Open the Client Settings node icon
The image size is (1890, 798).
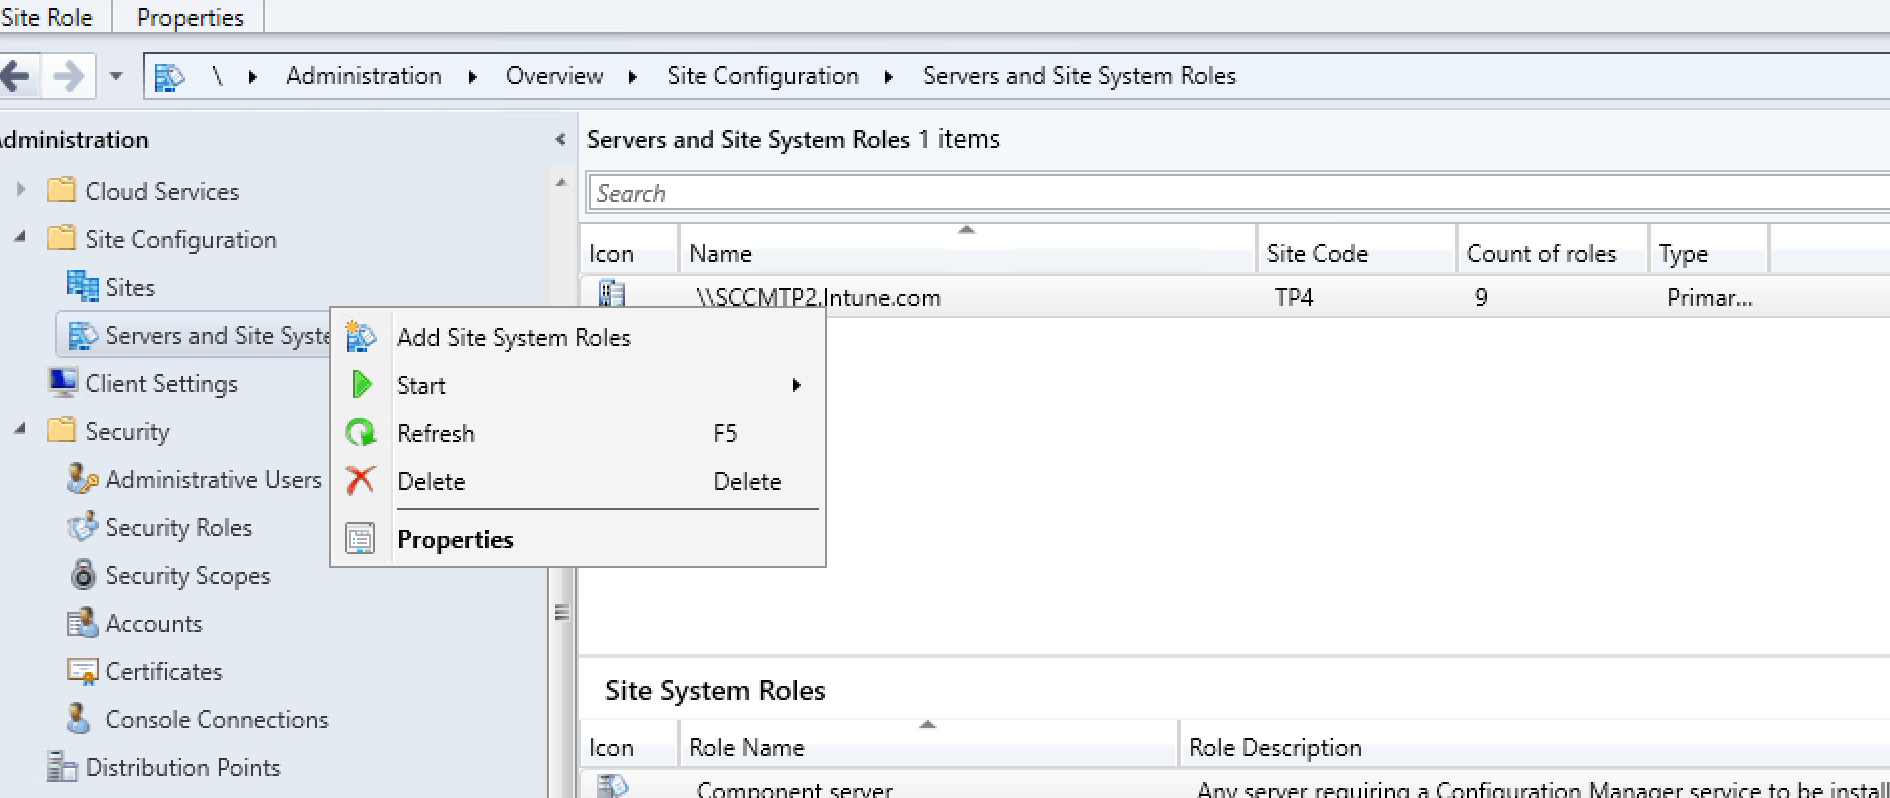[x=62, y=383]
